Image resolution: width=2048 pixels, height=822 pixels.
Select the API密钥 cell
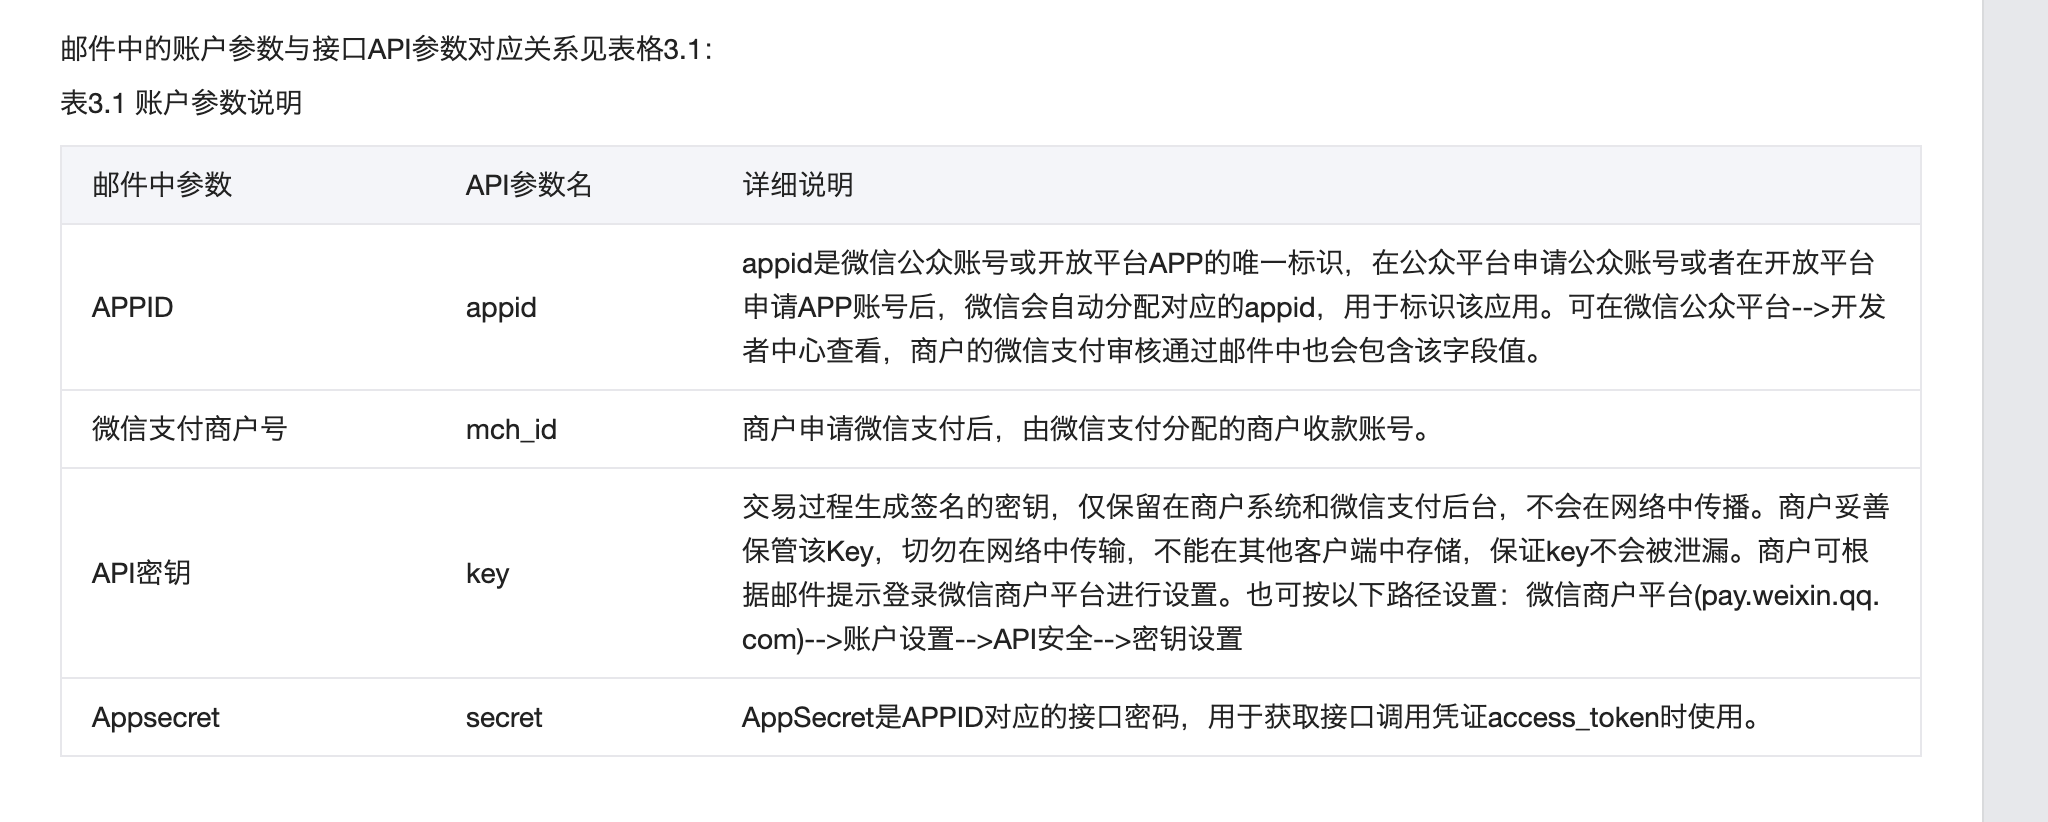(141, 573)
